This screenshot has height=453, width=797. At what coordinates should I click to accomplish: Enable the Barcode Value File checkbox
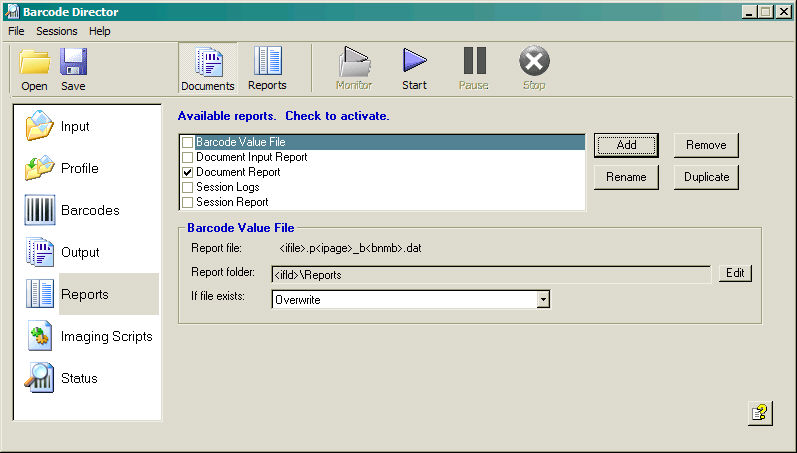tap(188, 143)
